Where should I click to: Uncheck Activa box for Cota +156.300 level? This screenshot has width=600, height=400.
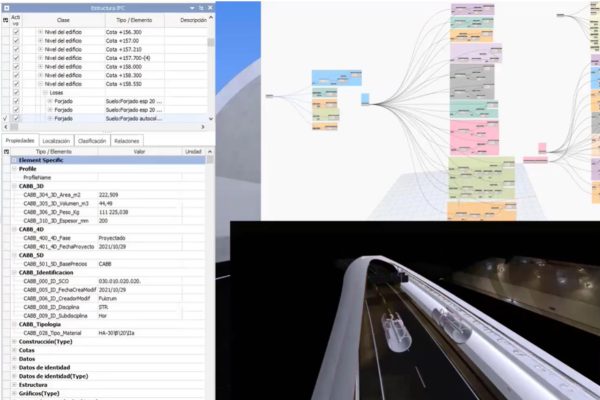pyautogui.click(x=16, y=33)
